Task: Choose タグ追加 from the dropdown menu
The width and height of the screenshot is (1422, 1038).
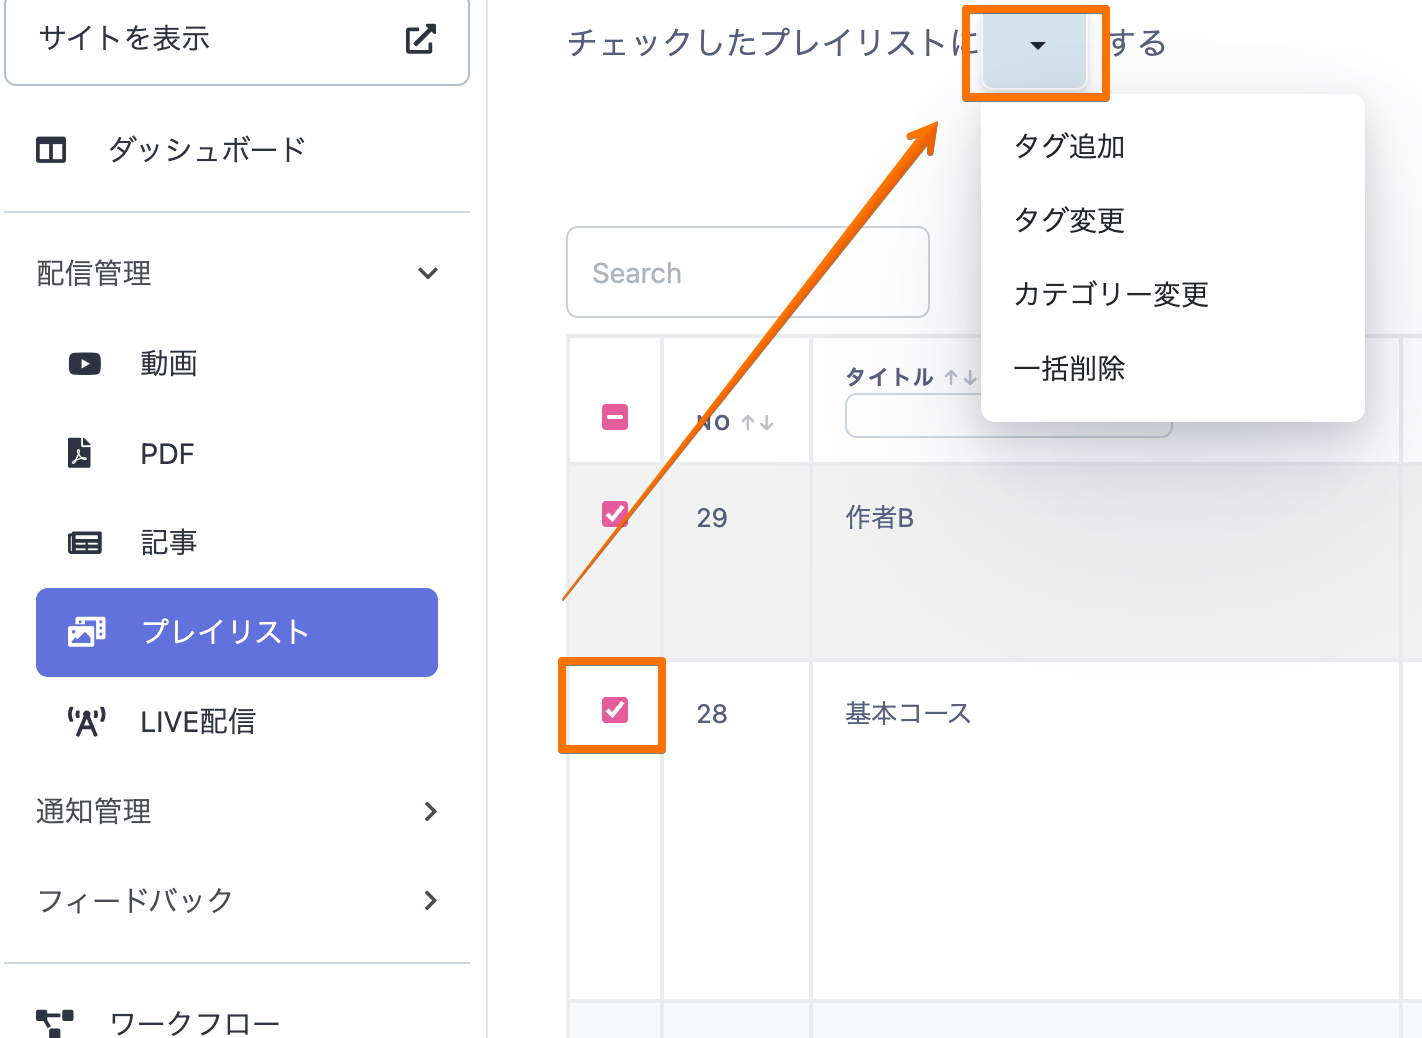Action: click(1069, 147)
